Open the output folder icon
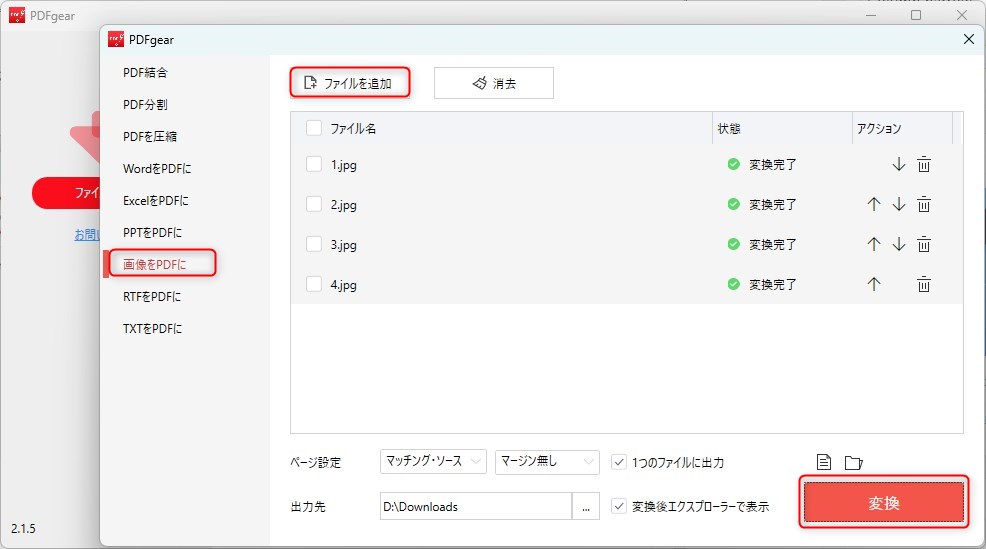Viewport: 986px width, 549px height. (853, 463)
